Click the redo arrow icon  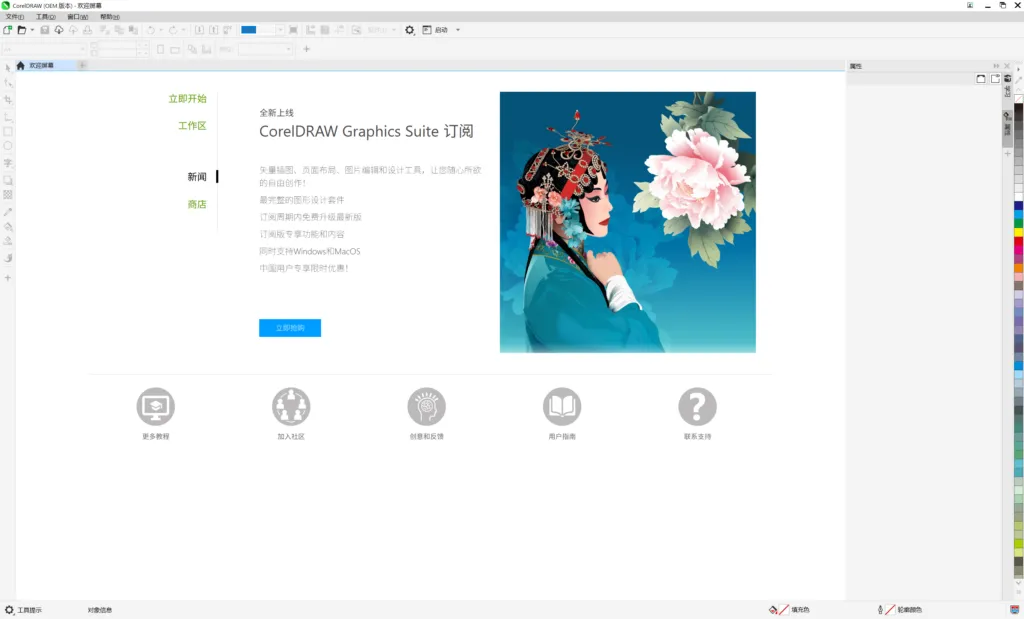(173, 30)
